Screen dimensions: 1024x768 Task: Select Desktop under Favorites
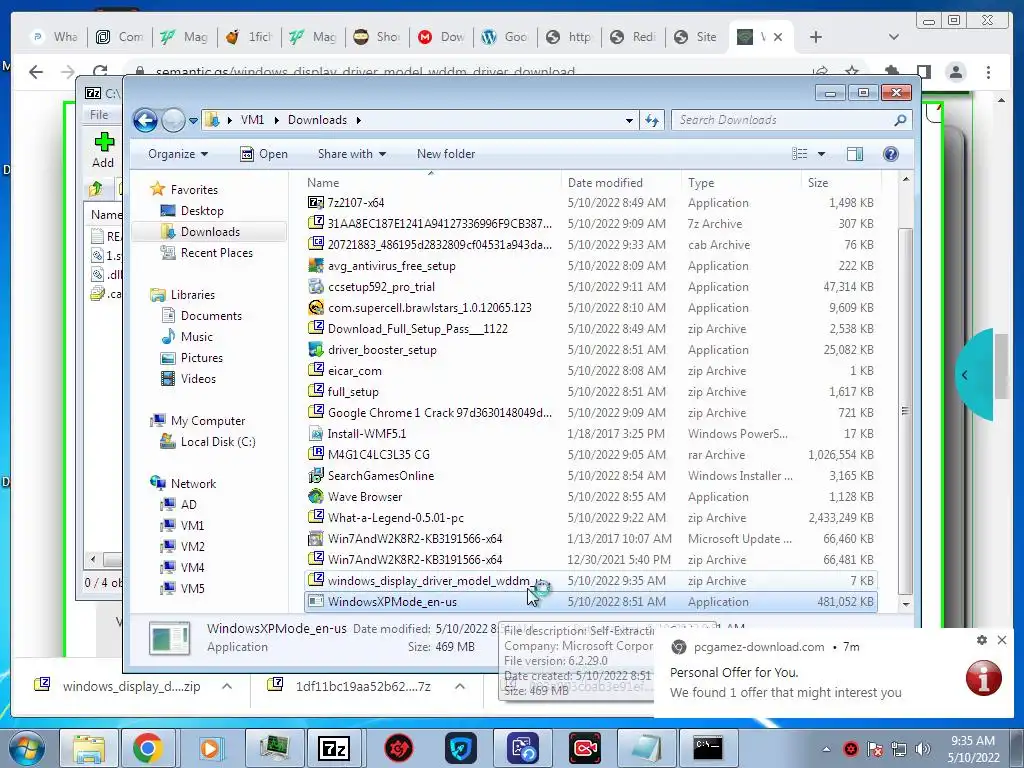[202, 211]
